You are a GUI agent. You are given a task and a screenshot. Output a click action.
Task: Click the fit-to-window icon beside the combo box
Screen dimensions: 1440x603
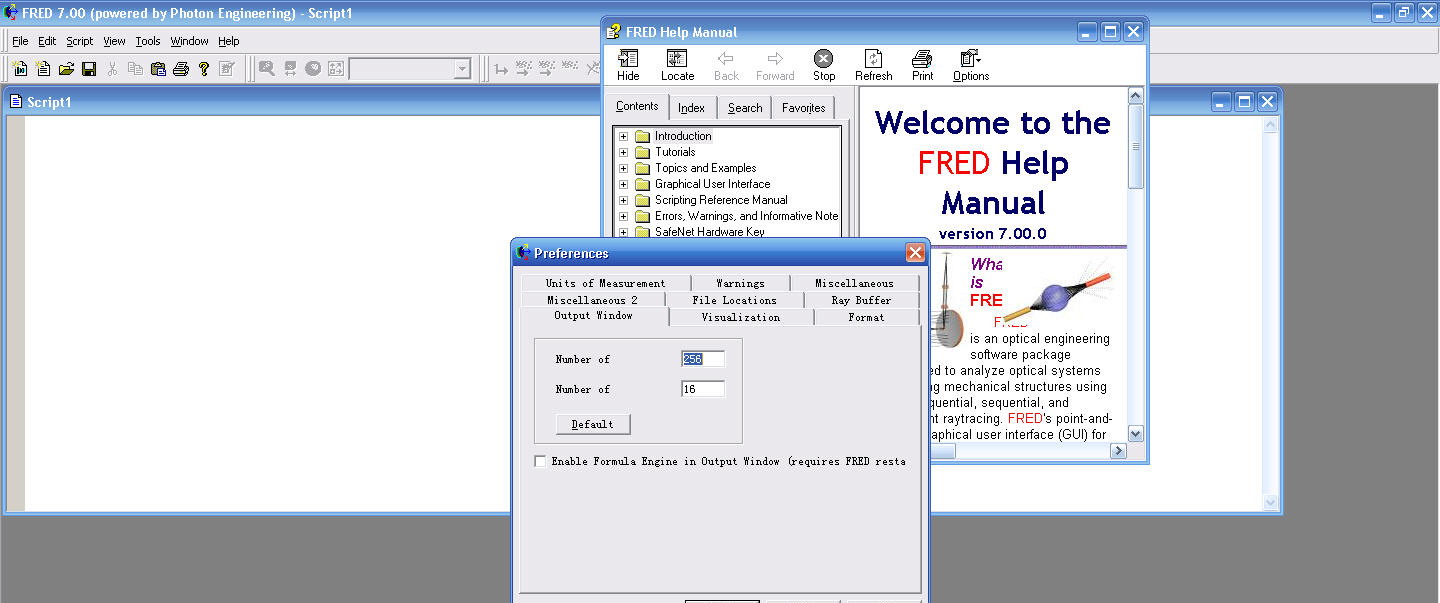336,69
